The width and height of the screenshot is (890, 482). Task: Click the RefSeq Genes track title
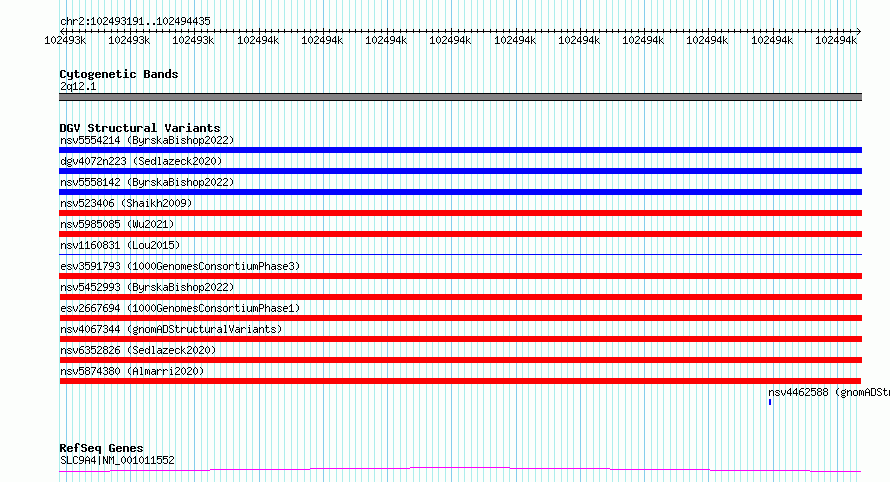click(101, 449)
